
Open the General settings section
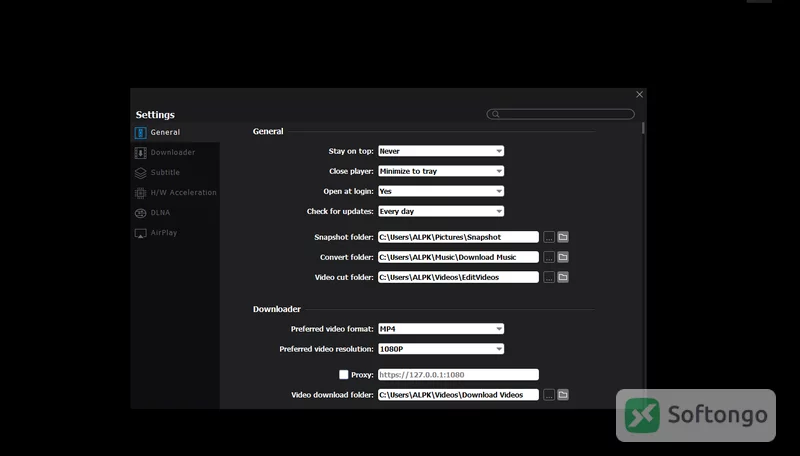pyautogui.click(x=176, y=133)
